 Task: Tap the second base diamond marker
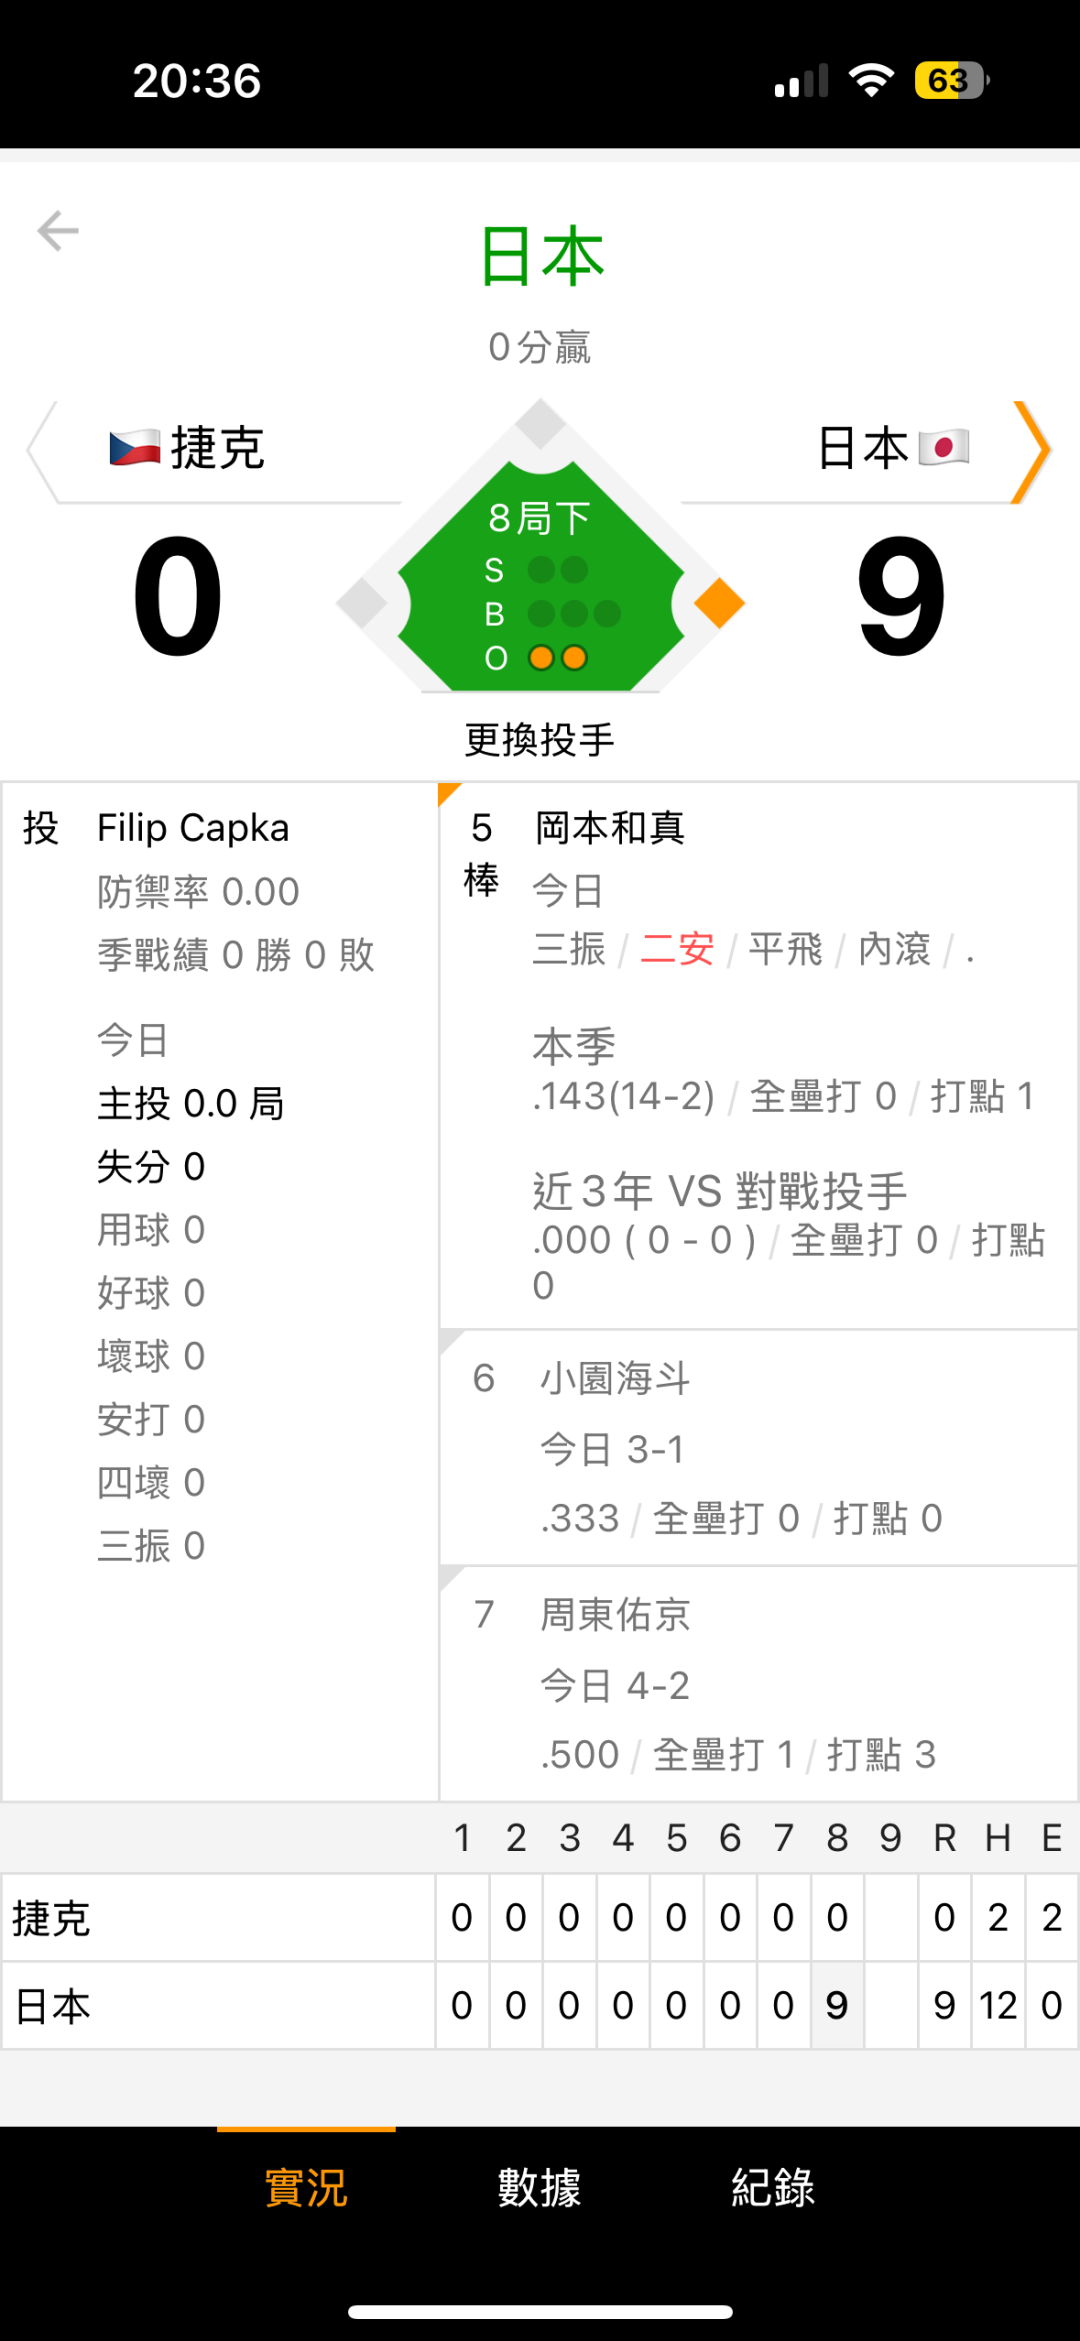point(541,423)
